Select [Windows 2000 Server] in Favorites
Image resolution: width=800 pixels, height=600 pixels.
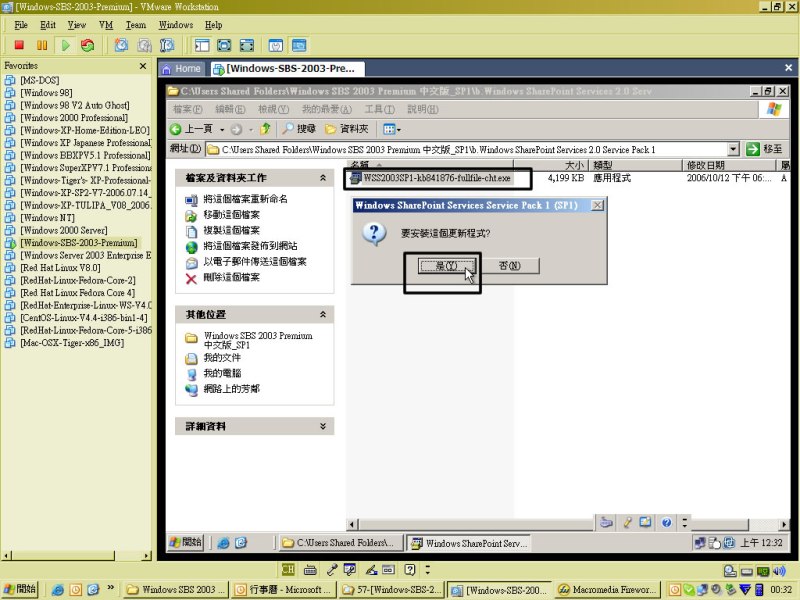click(64, 230)
